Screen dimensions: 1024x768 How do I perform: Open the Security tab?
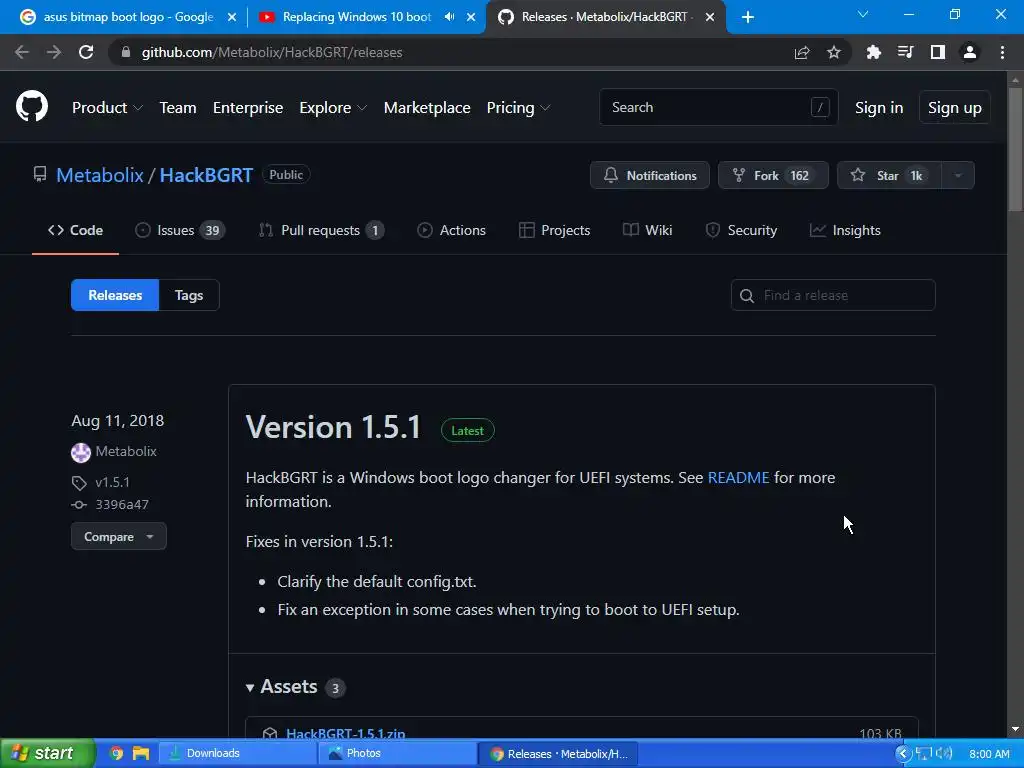pos(741,231)
